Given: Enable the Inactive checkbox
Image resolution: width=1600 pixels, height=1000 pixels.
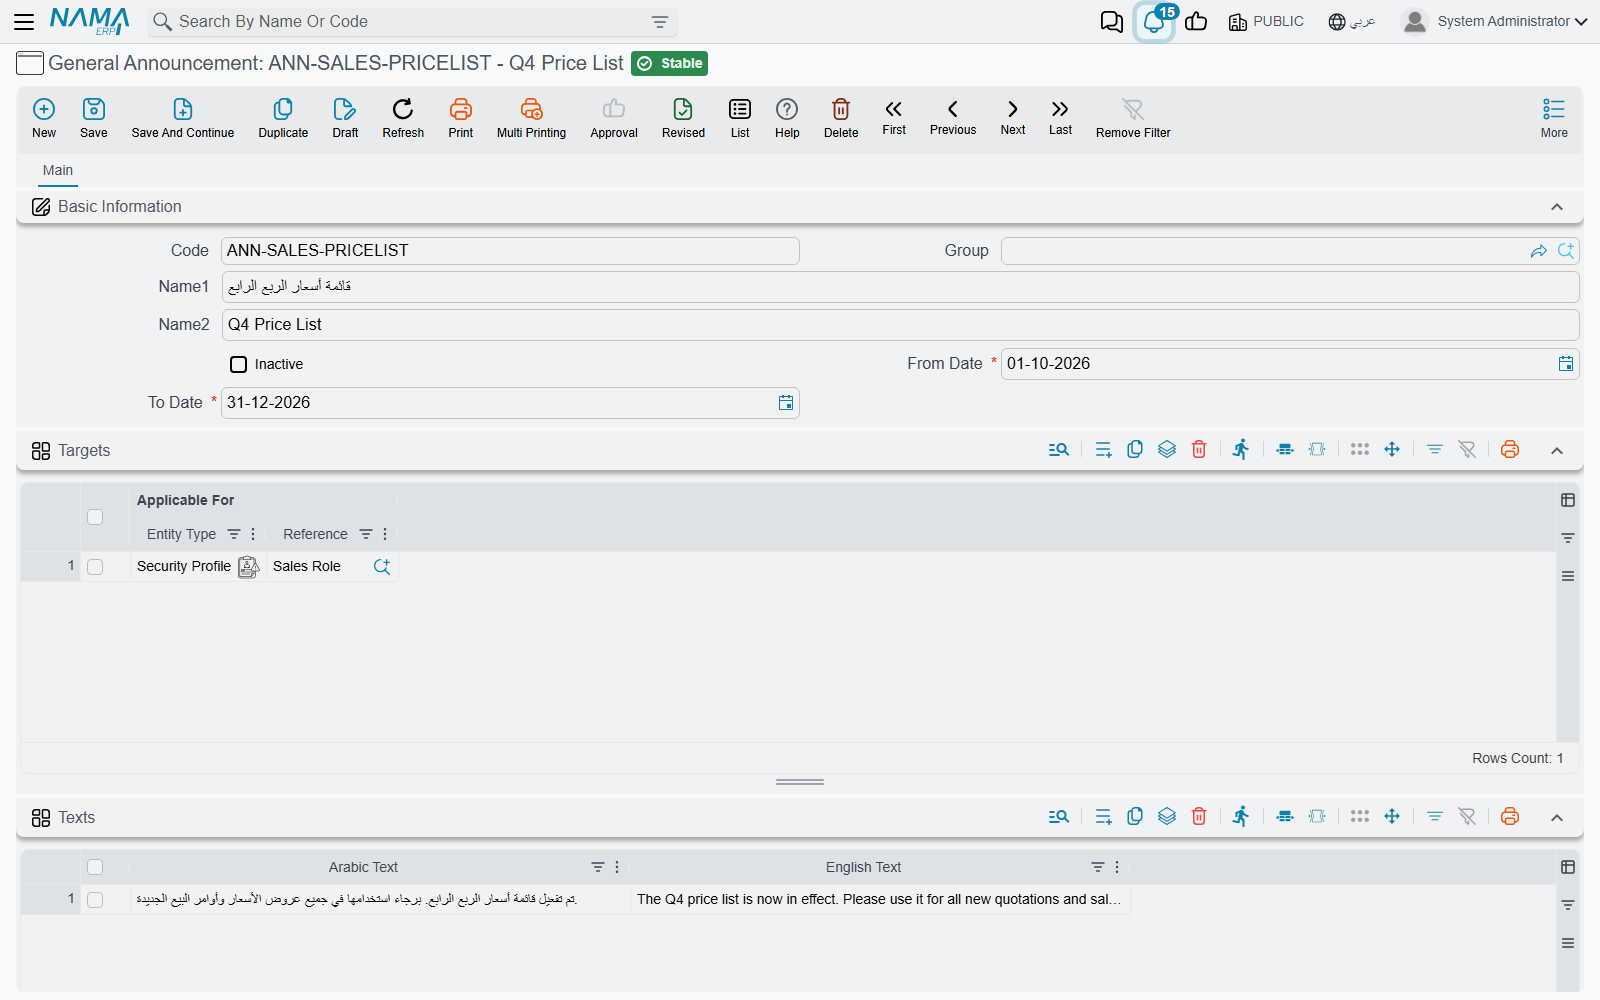Looking at the screenshot, I should pos(239,364).
